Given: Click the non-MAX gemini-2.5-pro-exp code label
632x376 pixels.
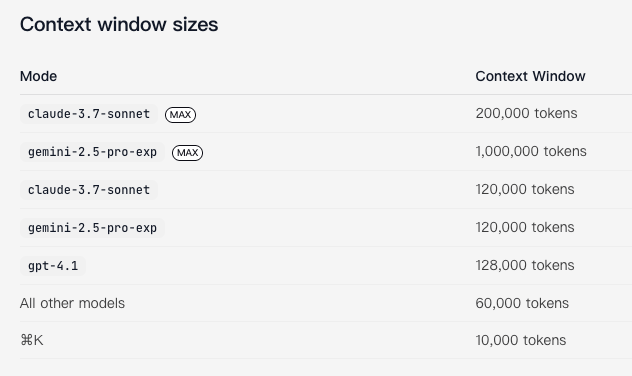Looking at the screenshot, I should [92, 228].
